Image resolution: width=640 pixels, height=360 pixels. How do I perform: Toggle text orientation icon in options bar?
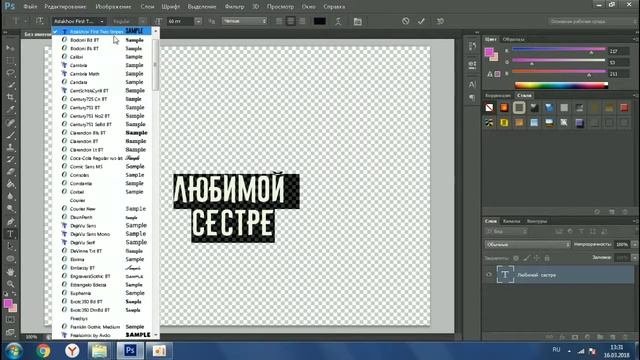click(40, 21)
